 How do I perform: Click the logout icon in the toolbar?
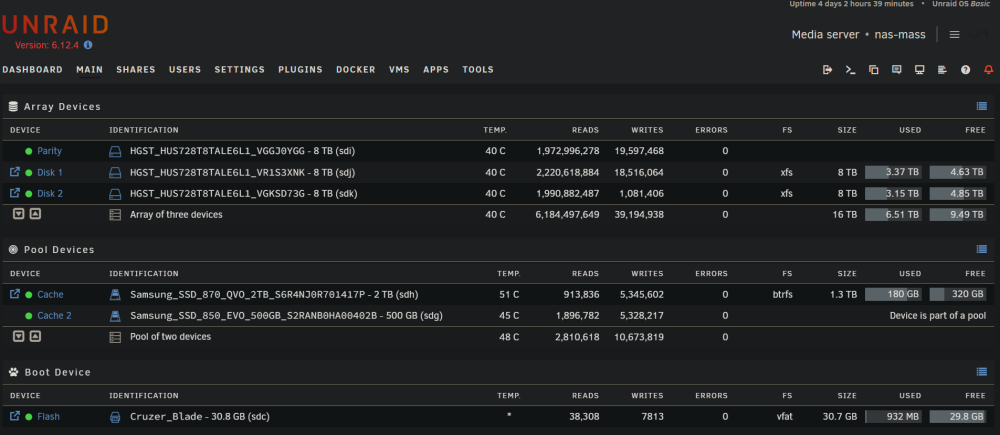click(x=827, y=70)
